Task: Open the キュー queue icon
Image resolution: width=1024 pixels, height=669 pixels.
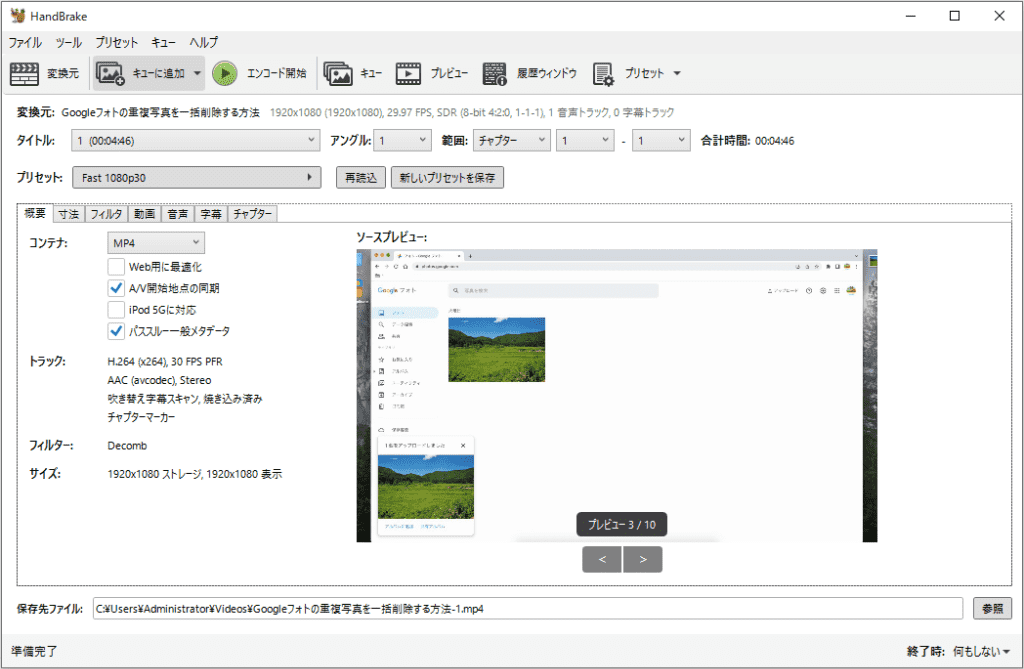Action: [338, 73]
